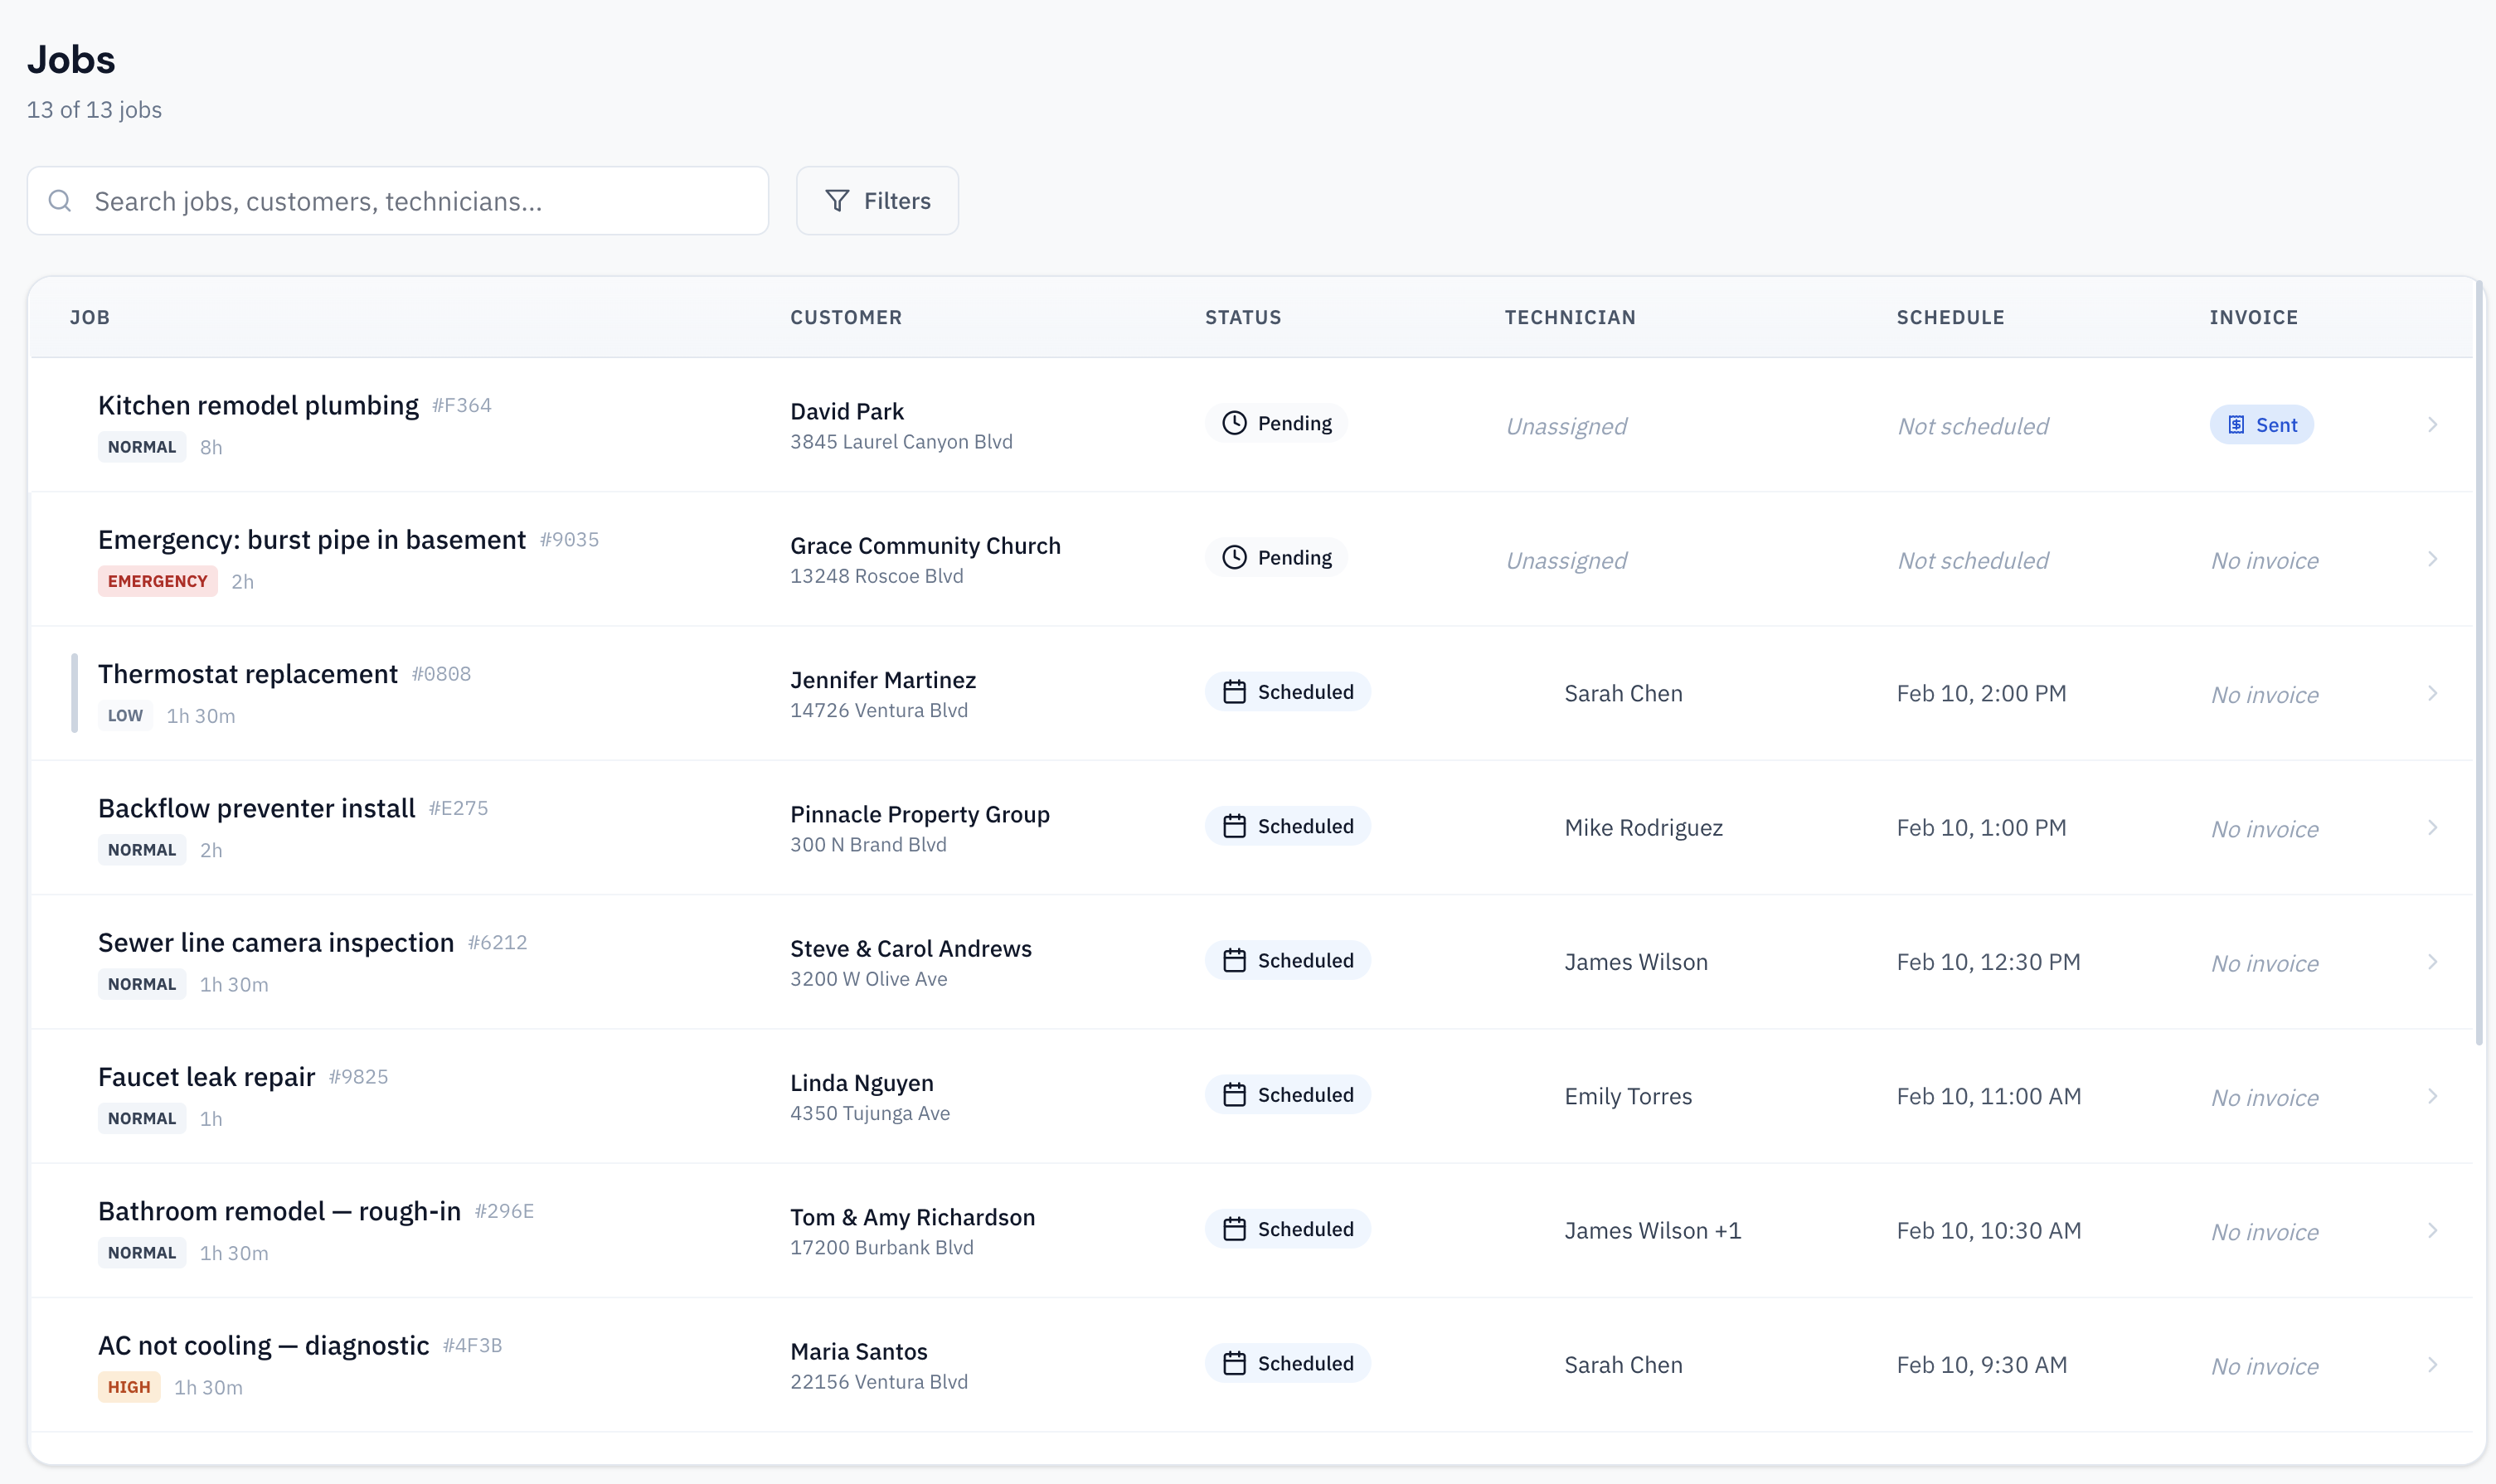Sort by the TECHNICIAN column header
The image size is (2496, 1484).
[x=1569, y=317]
